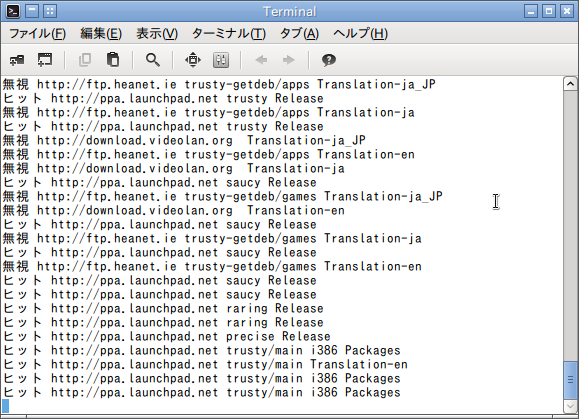Click the scrollbar down arrow
The width and height of the screenshot is (579, 419).
pyautogui.click(x=570, y=407)
